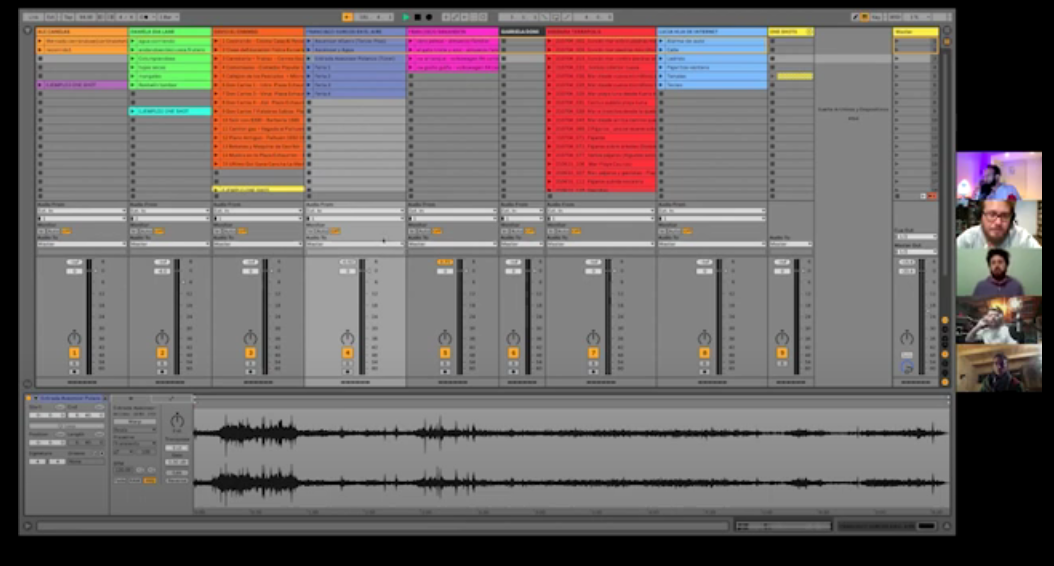Launch the agua corriendo clip

(x=133, y=41)
